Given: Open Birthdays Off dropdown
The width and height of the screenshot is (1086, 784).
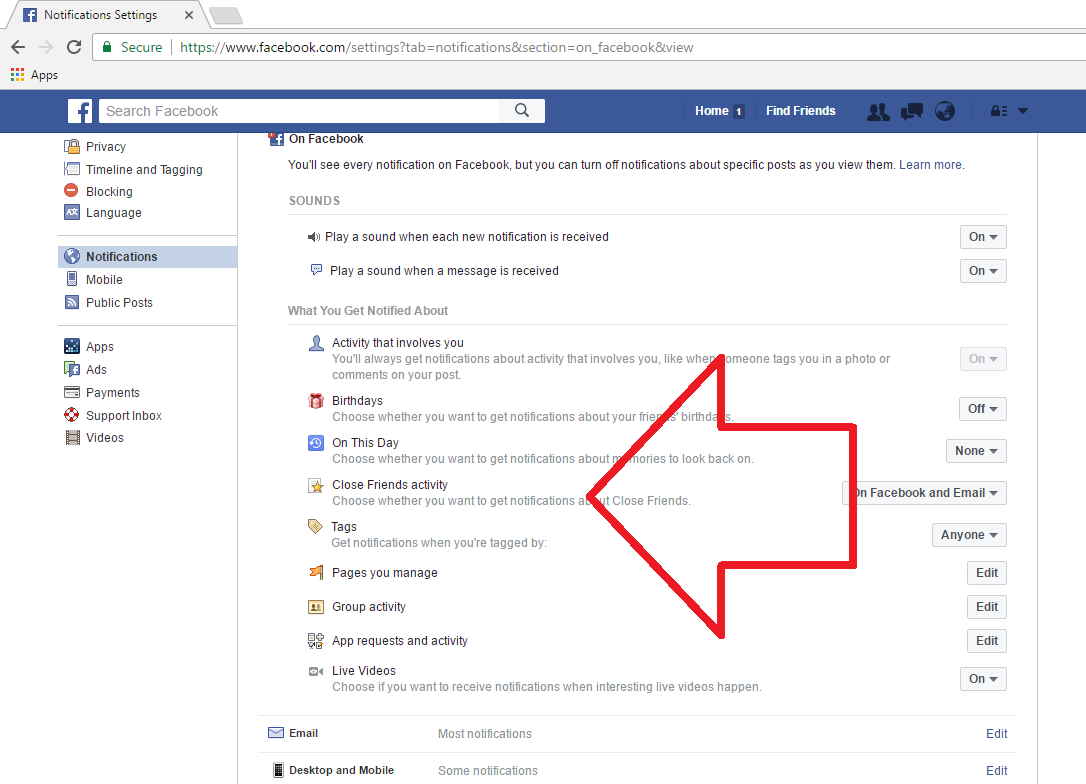Looking at the screenshot, I should coord(982,409).
